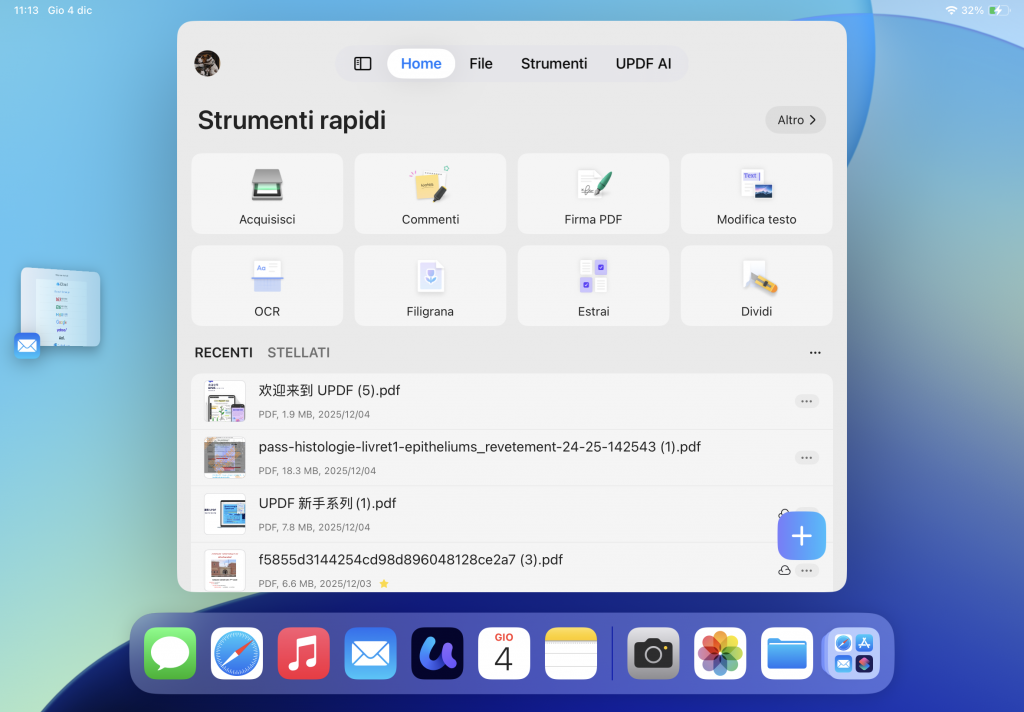Screen dimensions: 1024x712
Task: Switch to the Home tab
Action: [421, 63]
